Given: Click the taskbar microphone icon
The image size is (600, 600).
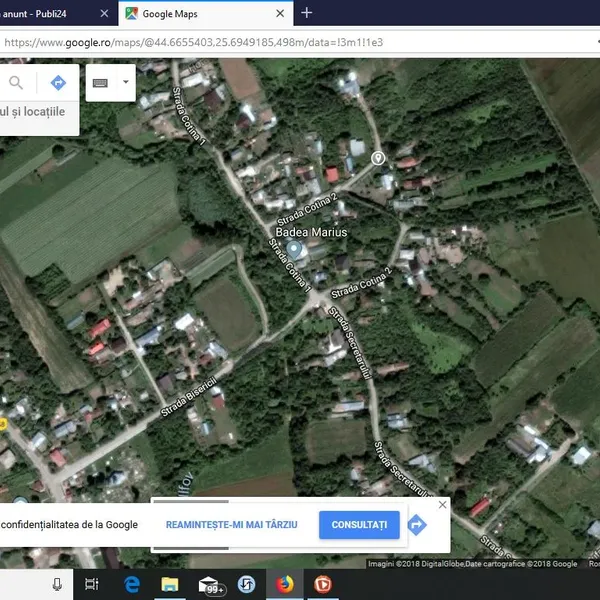Looking at the screenshot, I should 57,584.
